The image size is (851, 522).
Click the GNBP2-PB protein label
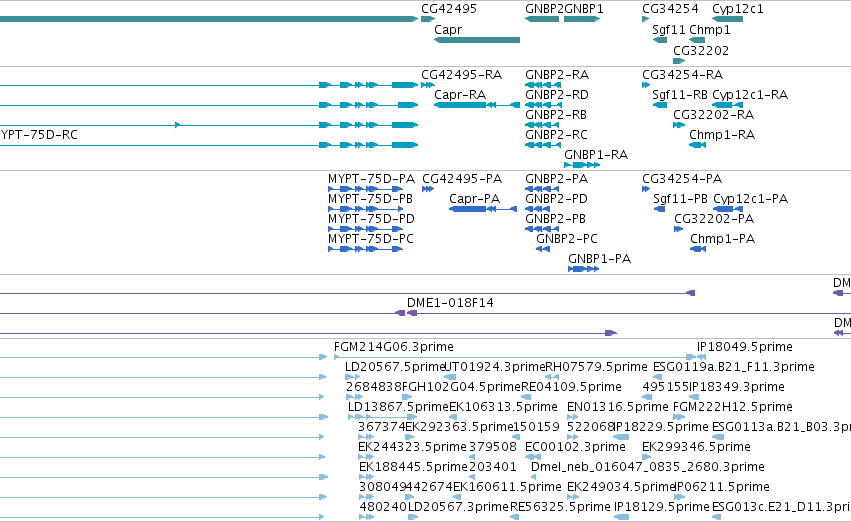[x=555, y=219]
